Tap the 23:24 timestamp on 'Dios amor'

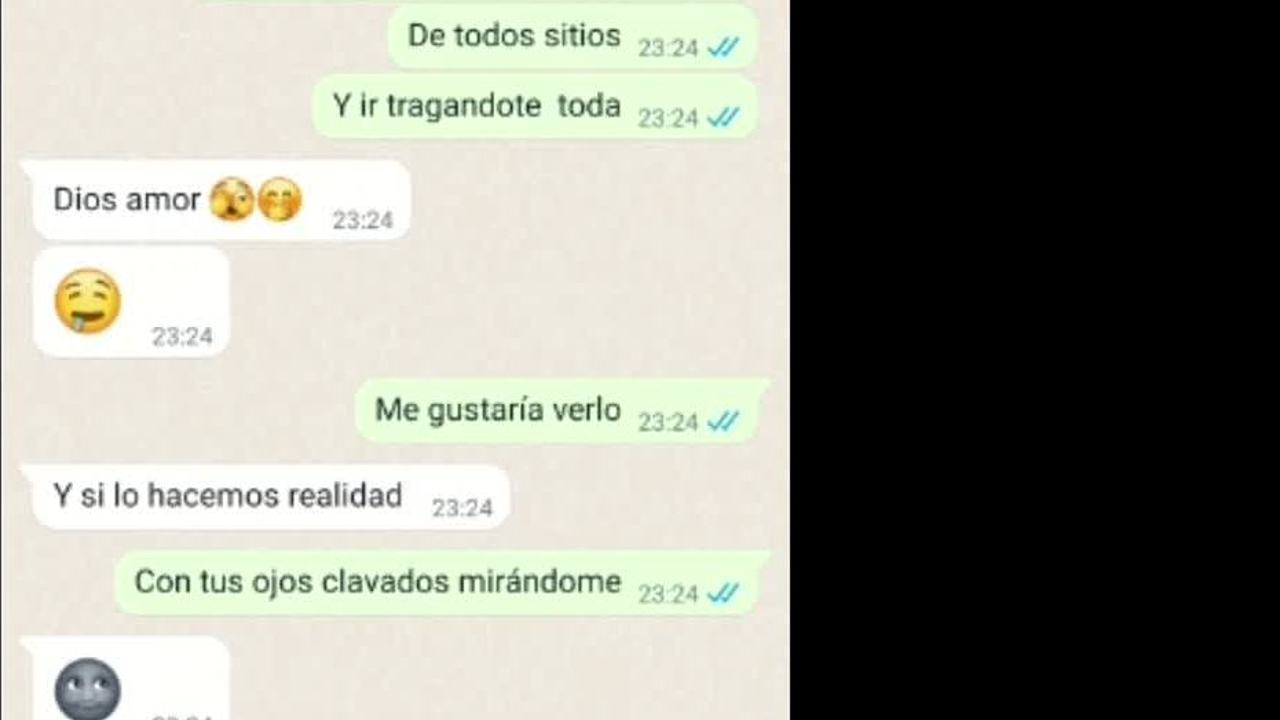tap(363, 220)
